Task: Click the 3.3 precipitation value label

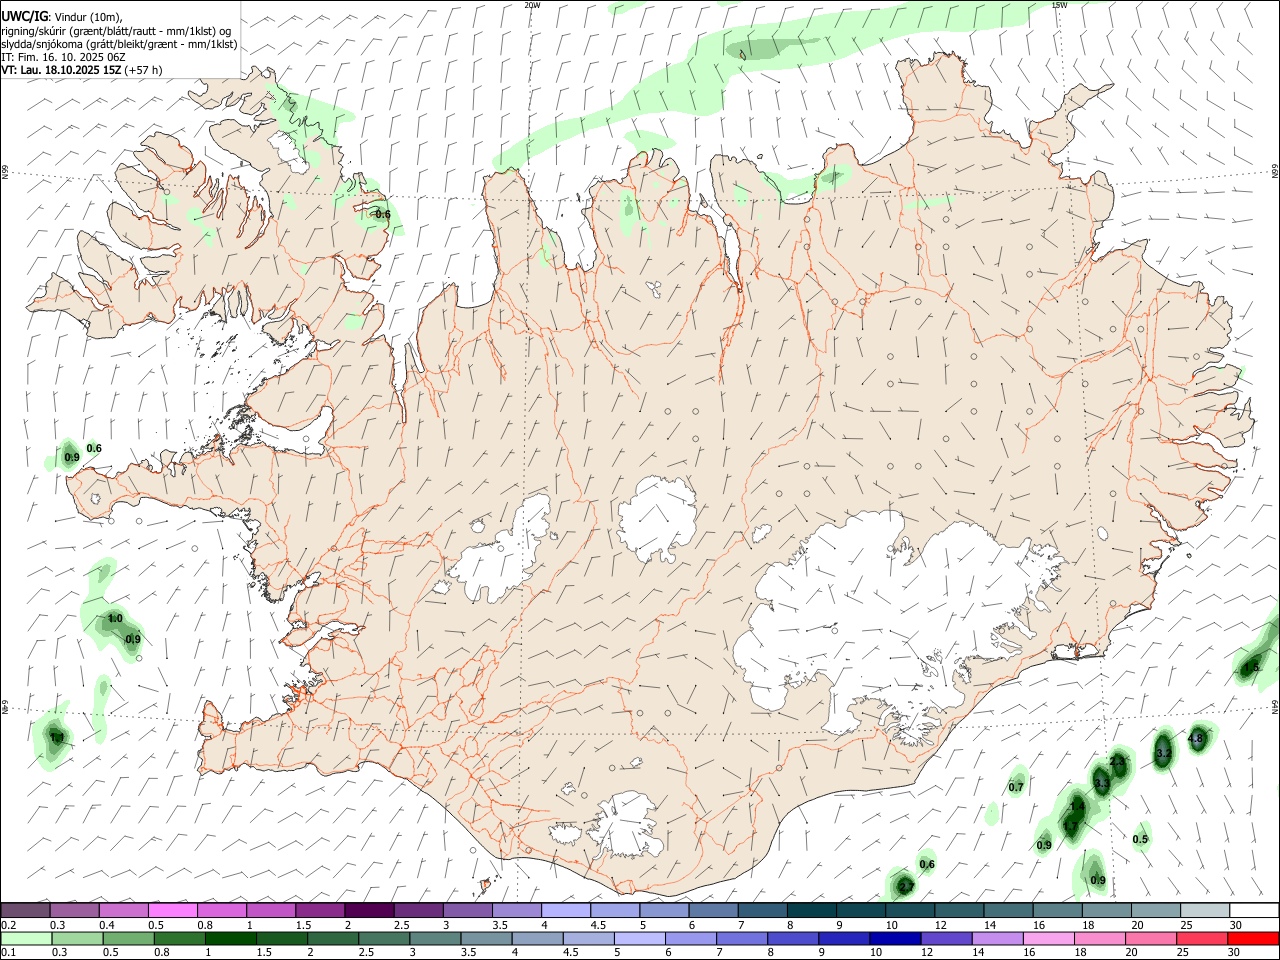Action: (x=1101, y=783)
